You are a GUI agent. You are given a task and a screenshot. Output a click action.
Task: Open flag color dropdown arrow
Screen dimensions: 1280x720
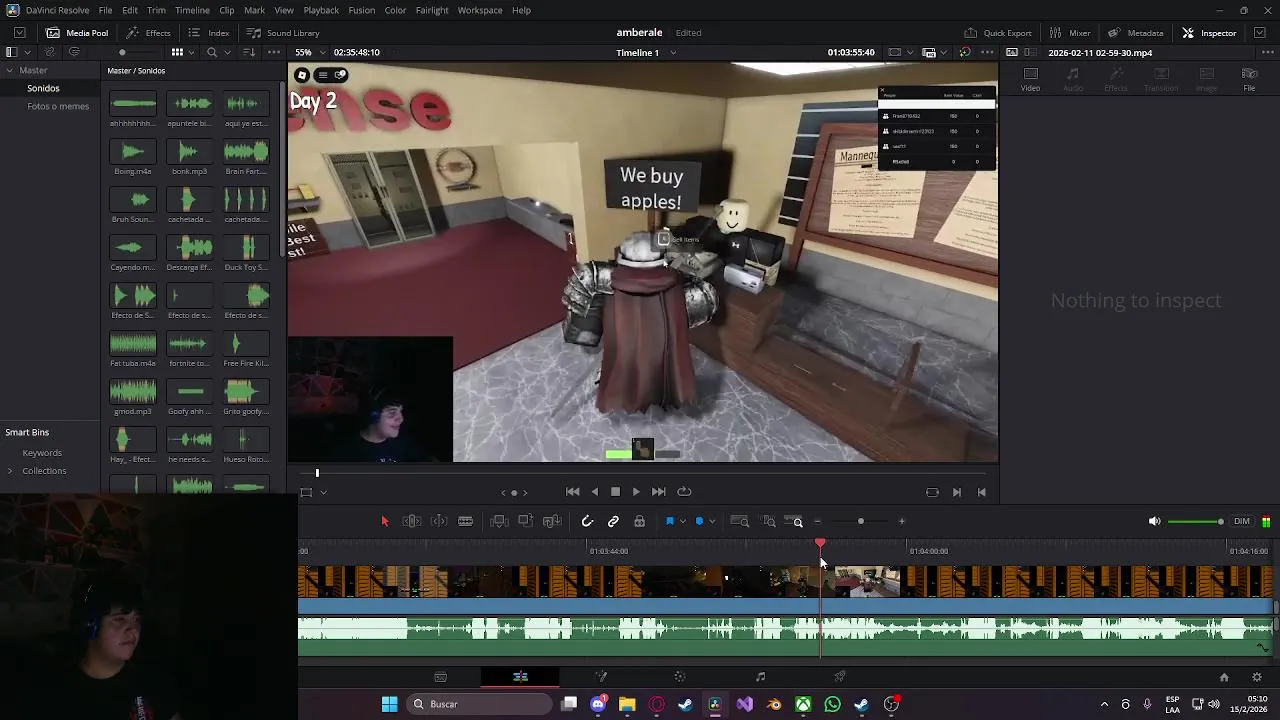[682, 521]
